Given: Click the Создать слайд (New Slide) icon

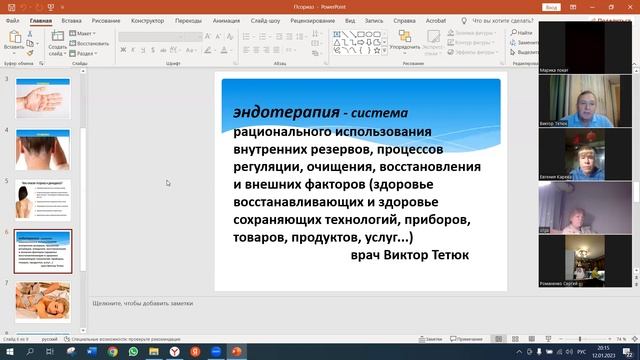Looking at the screenshot, I should 58,37.
